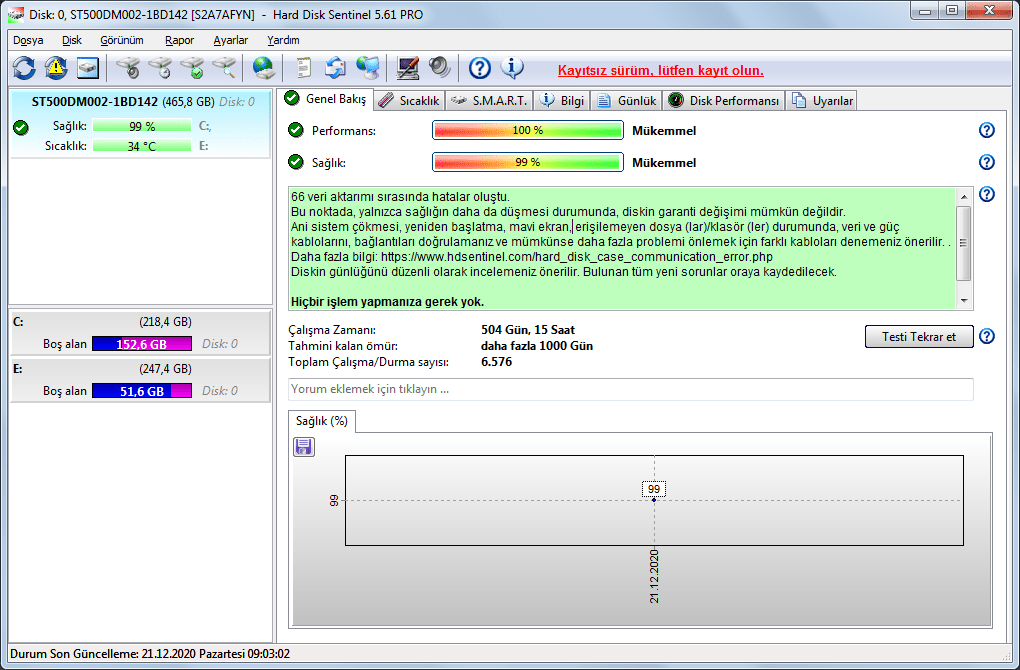
Task: Click the sidebar Sağlık 99 % bar
Action: (x=142, y=126)
